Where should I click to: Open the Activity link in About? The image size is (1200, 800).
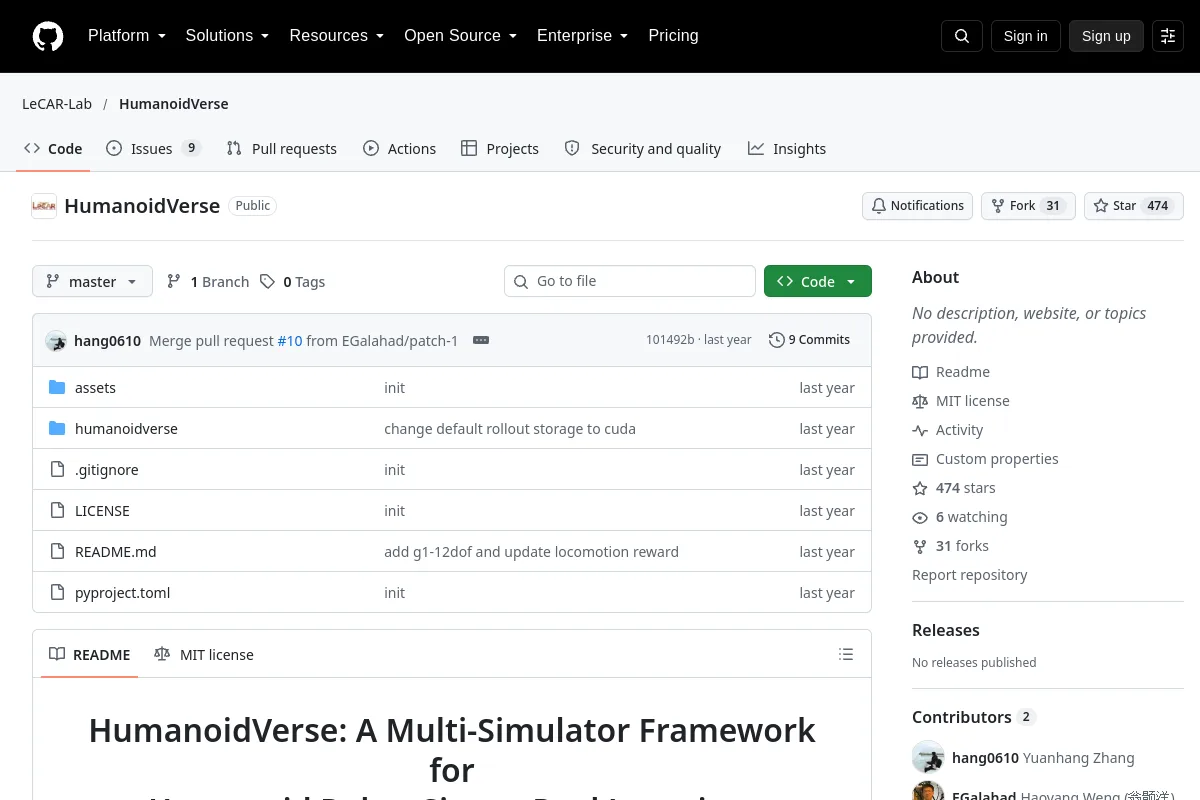click(x=948, y=430)
